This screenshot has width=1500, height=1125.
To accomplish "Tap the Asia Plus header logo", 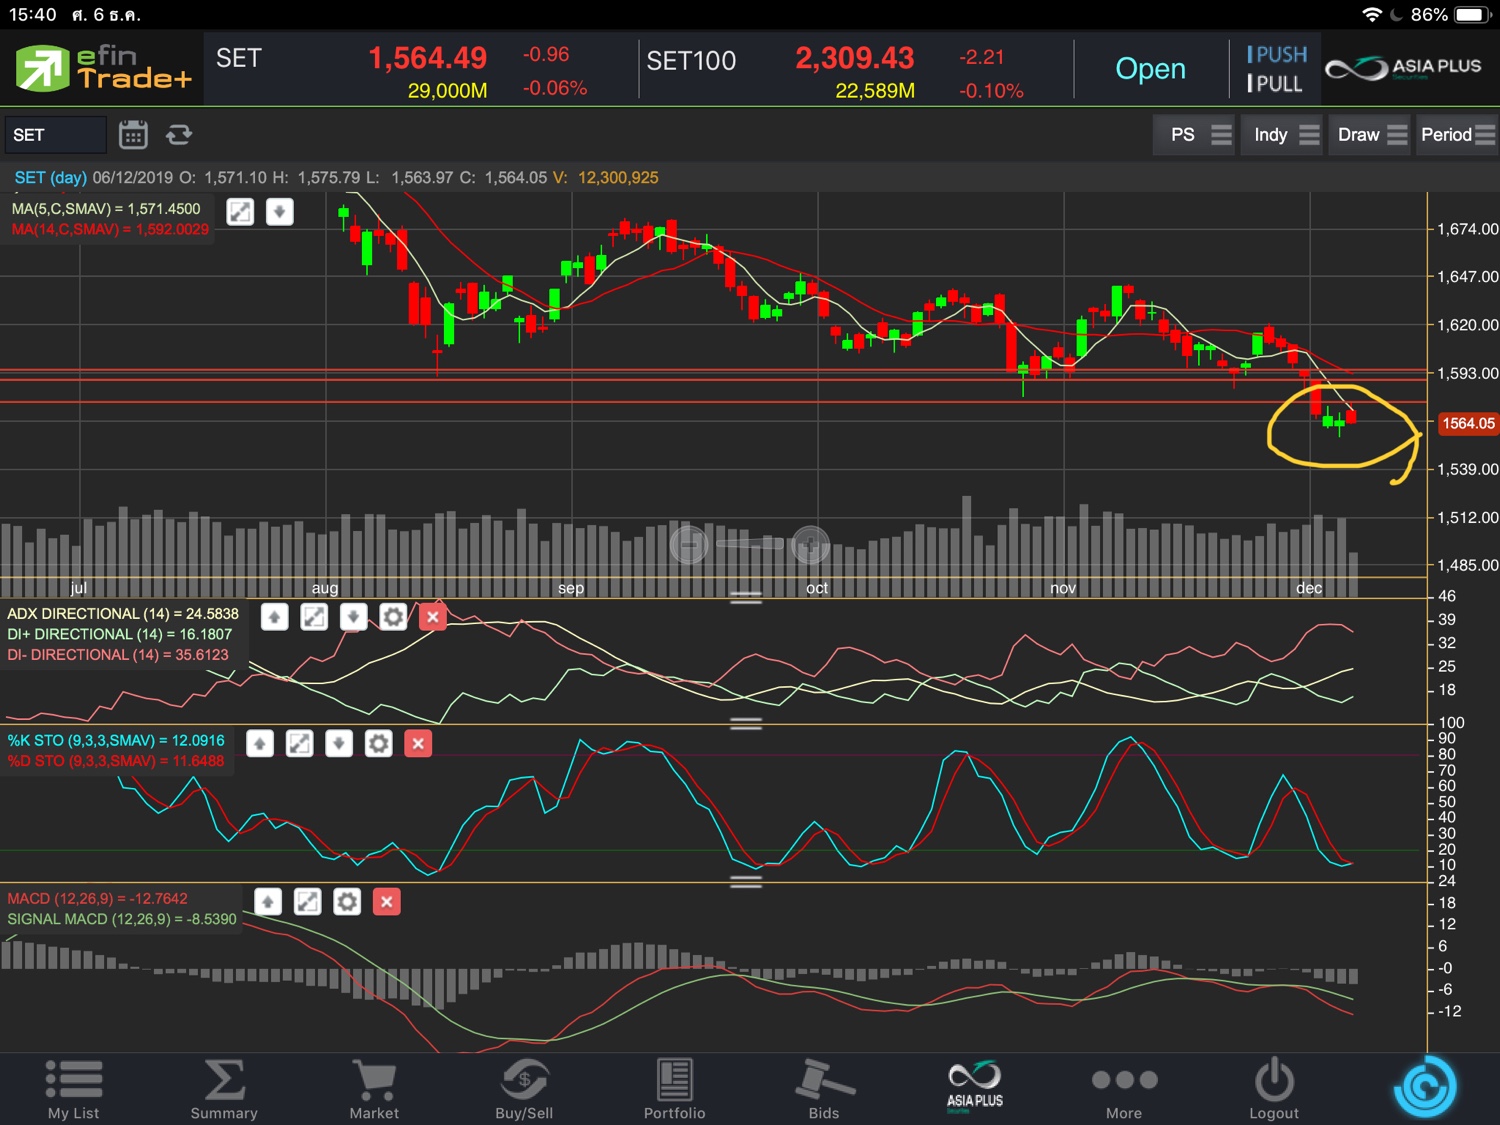I will pos(1403,68).
